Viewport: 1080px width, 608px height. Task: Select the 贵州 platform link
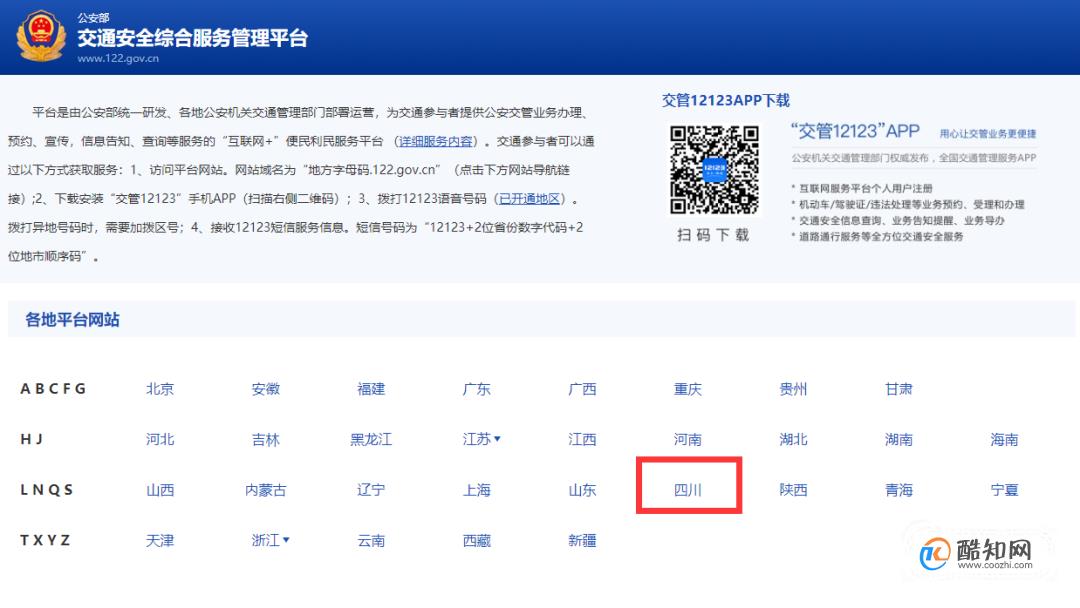pos(793,389)
